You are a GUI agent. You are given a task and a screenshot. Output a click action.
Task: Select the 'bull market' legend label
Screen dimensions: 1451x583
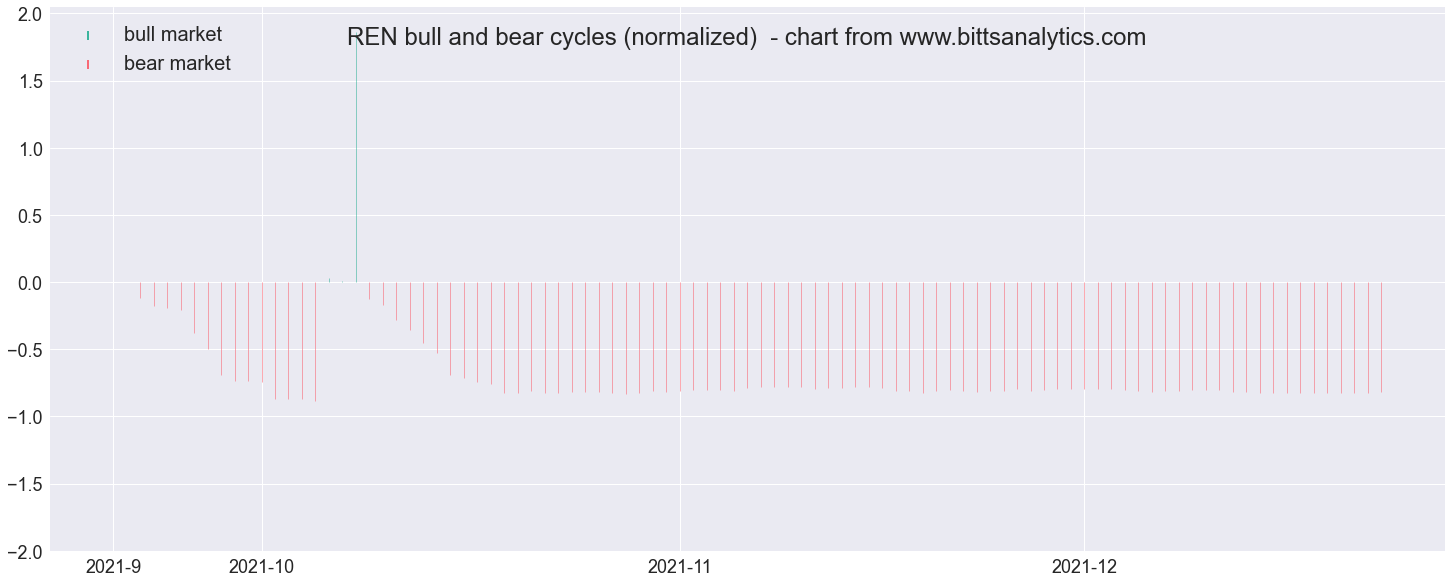pyautogui.click(x=173, y=35)
